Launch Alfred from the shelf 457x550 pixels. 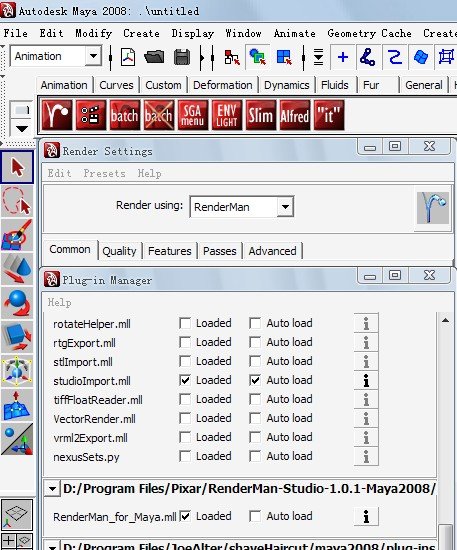coord(295,115)
